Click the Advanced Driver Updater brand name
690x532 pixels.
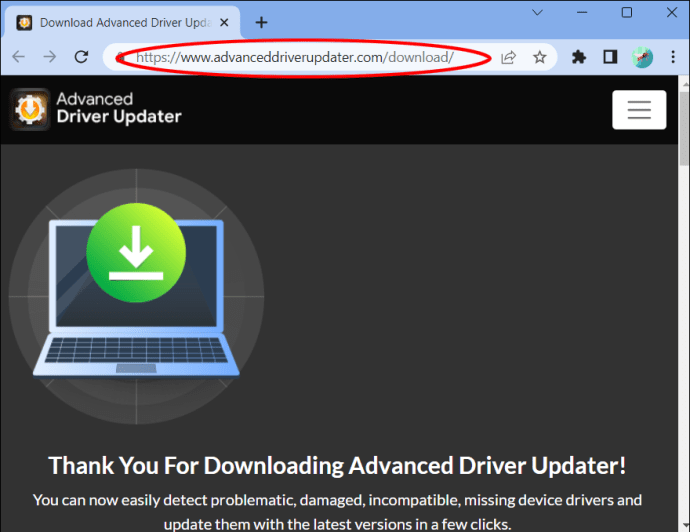click(119, 108)
